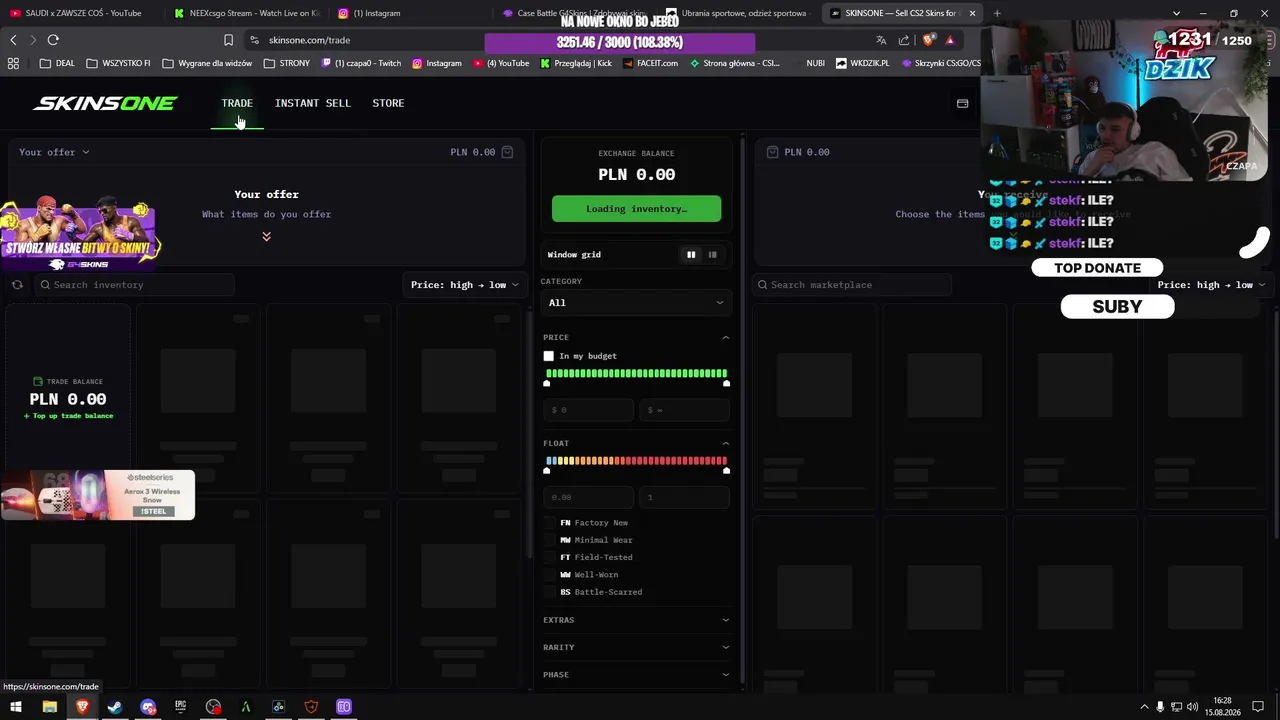The height and width of the screenshot is (720, 1280).
Task: Click the double-chevron under 'Your offer'
Action: (266, 236)
